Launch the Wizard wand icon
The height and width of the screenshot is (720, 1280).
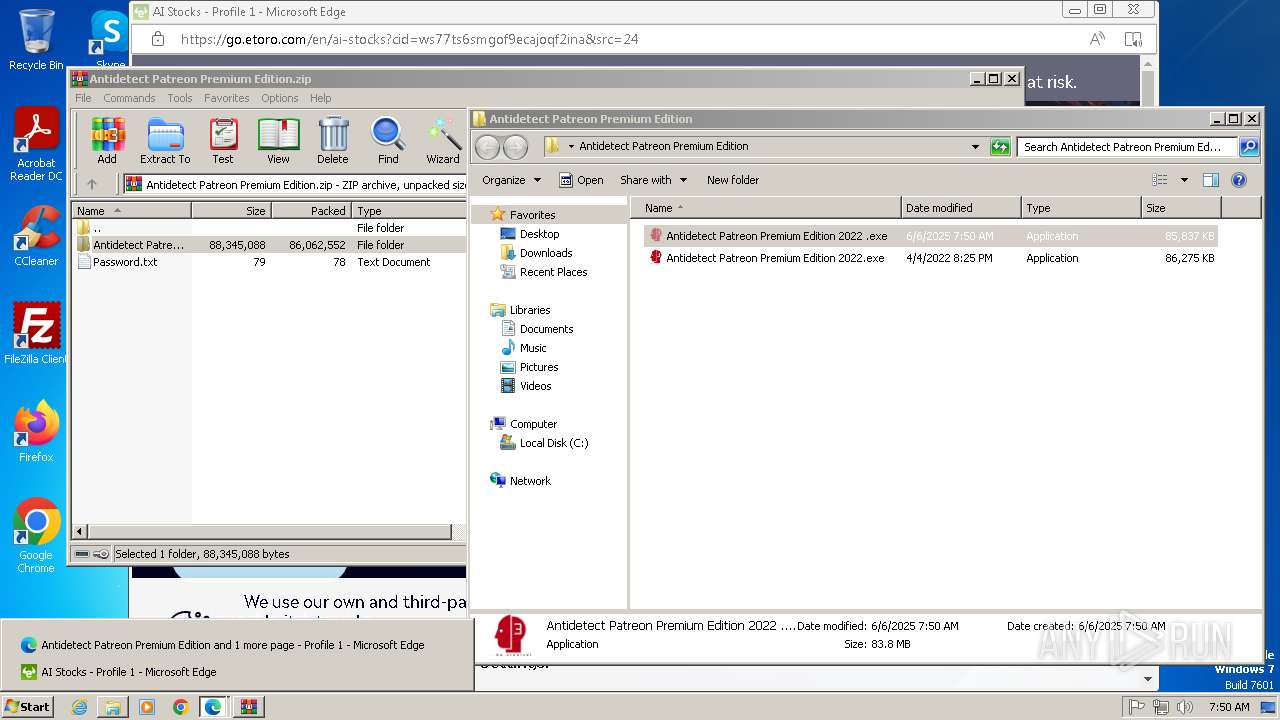click(443, 141)
